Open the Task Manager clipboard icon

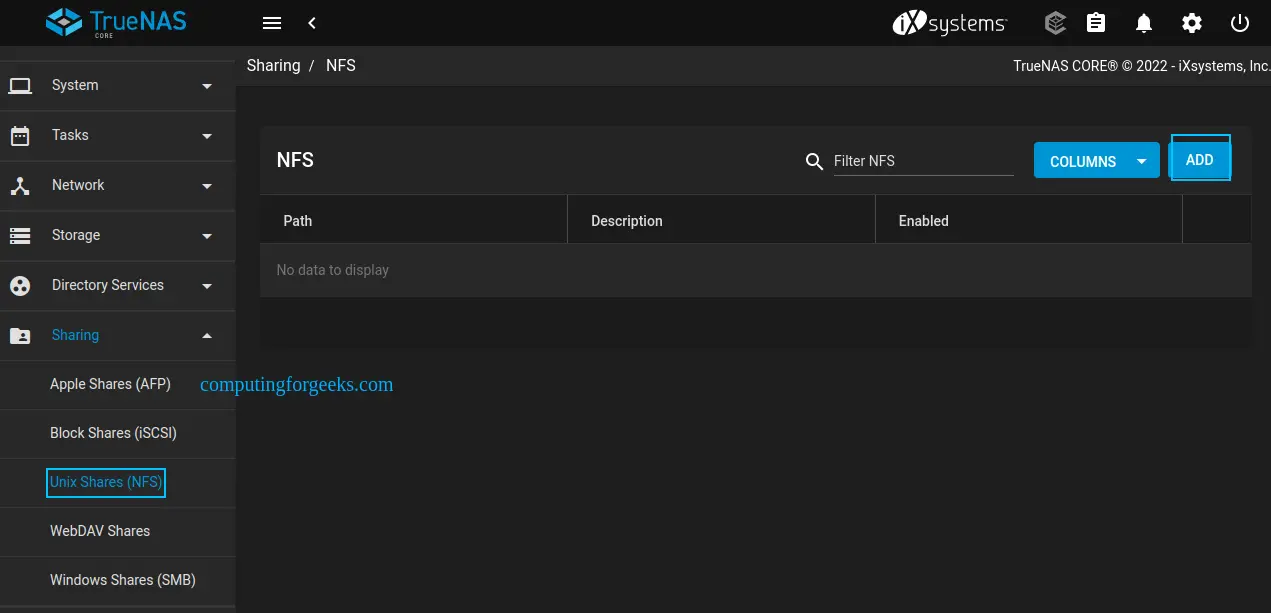[1096, 23]
